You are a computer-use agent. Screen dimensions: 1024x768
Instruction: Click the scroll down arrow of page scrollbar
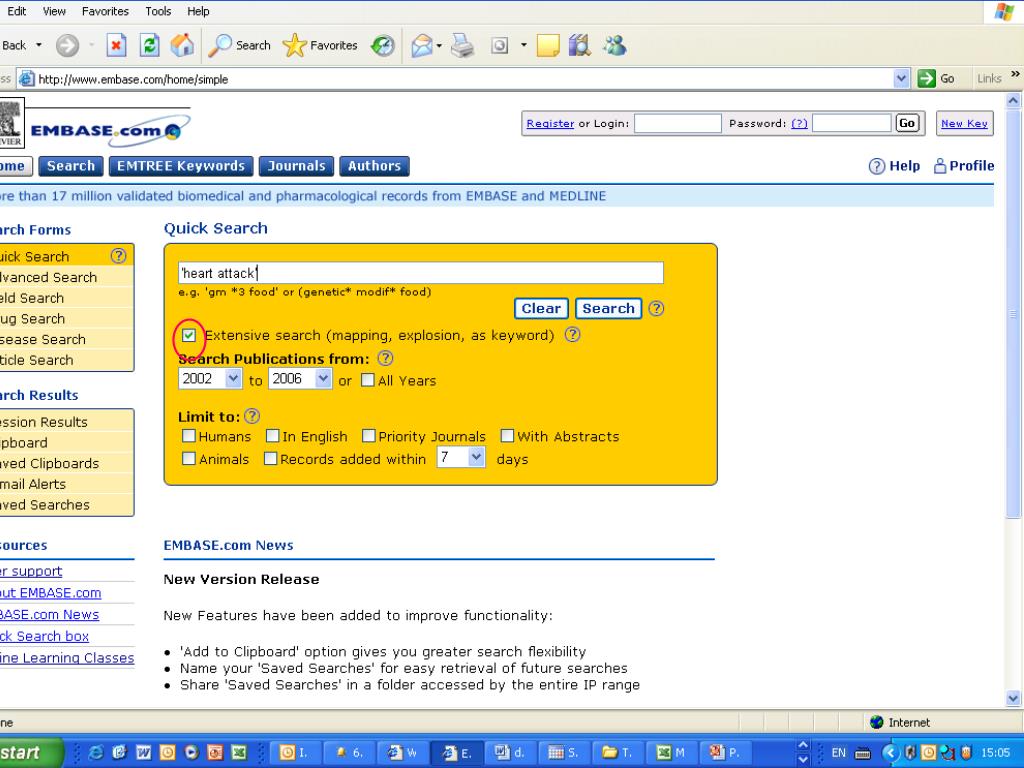[x=1014, y=698]
